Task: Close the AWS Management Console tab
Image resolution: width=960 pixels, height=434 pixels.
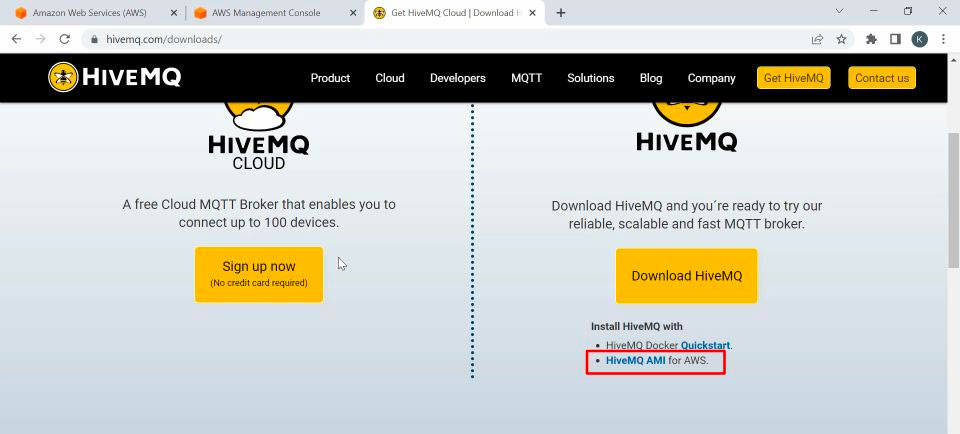Action: coord(353,13)
